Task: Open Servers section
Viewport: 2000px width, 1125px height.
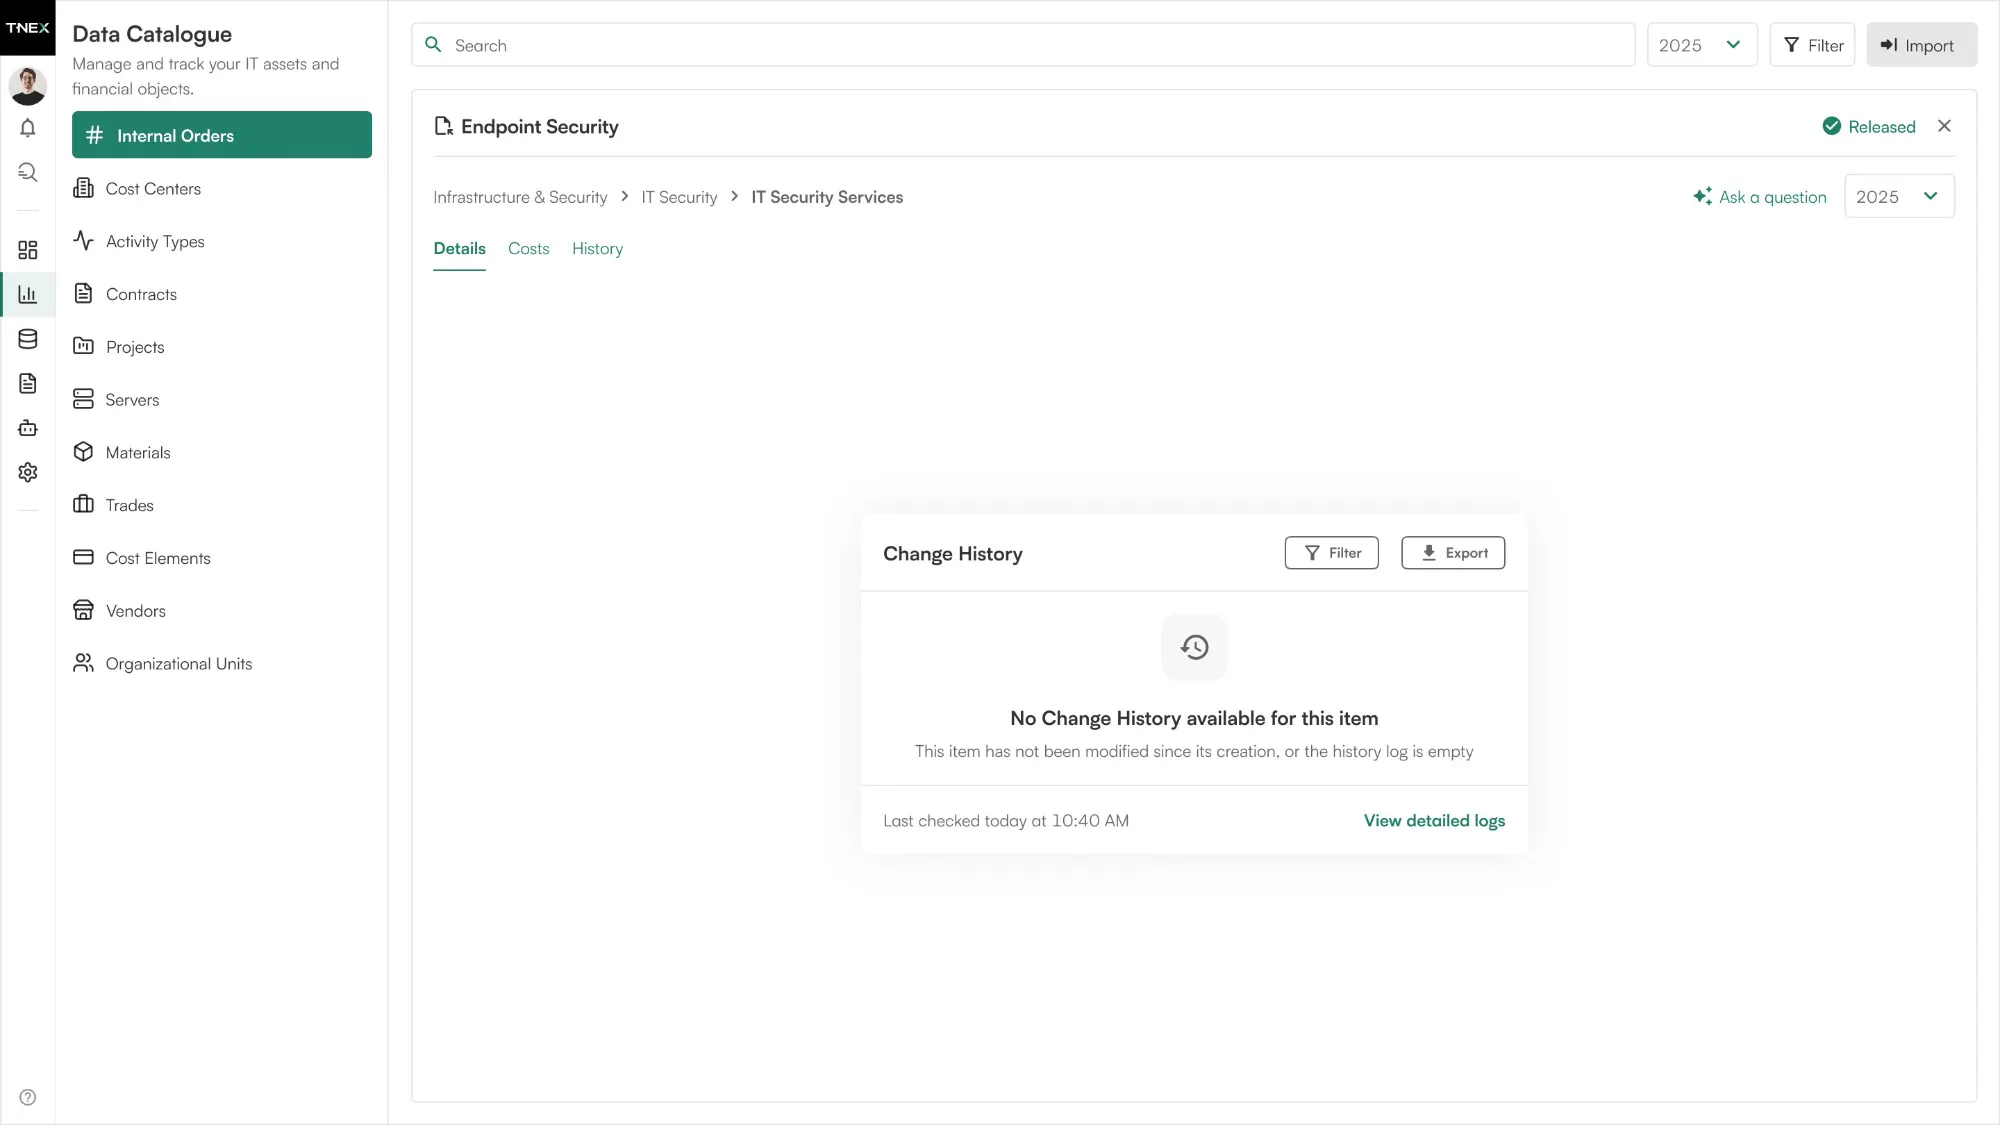Action: pyautogui.click(x=222, y=400)
